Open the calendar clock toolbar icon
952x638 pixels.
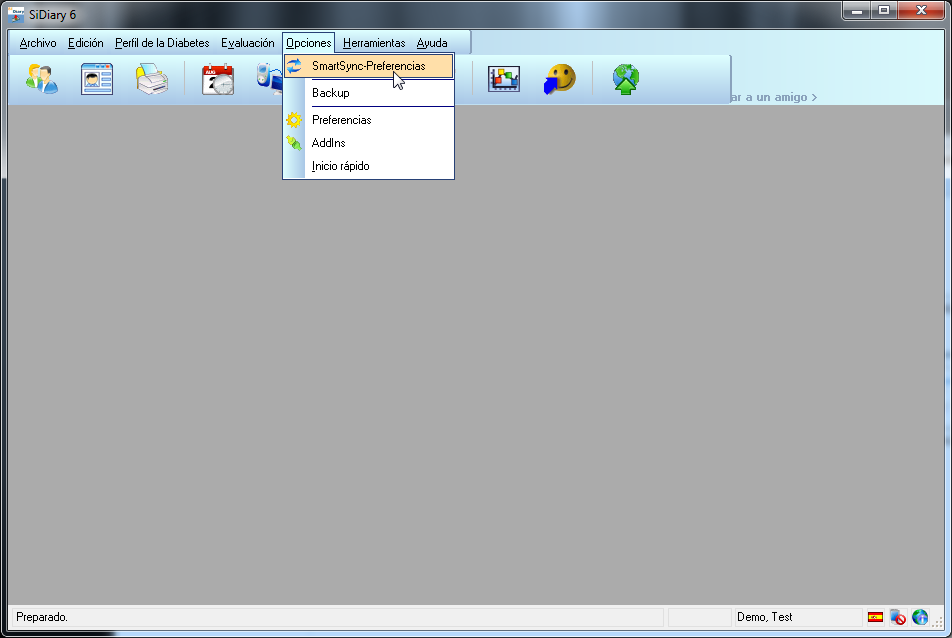click(x=217, y=79)
